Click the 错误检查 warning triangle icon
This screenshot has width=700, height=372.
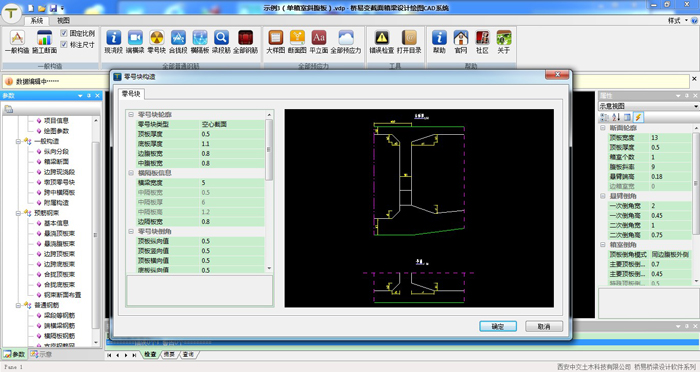pos(382,38)
